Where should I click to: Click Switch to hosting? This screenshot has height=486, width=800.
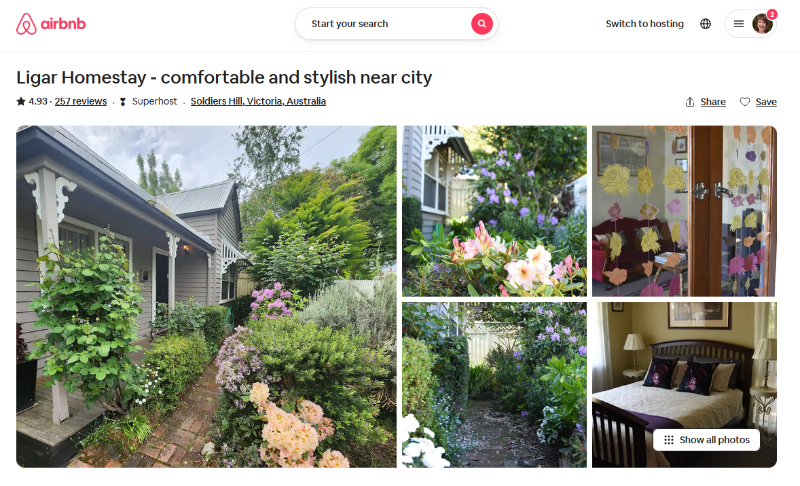pyautogui.click(x=644, y=23)
